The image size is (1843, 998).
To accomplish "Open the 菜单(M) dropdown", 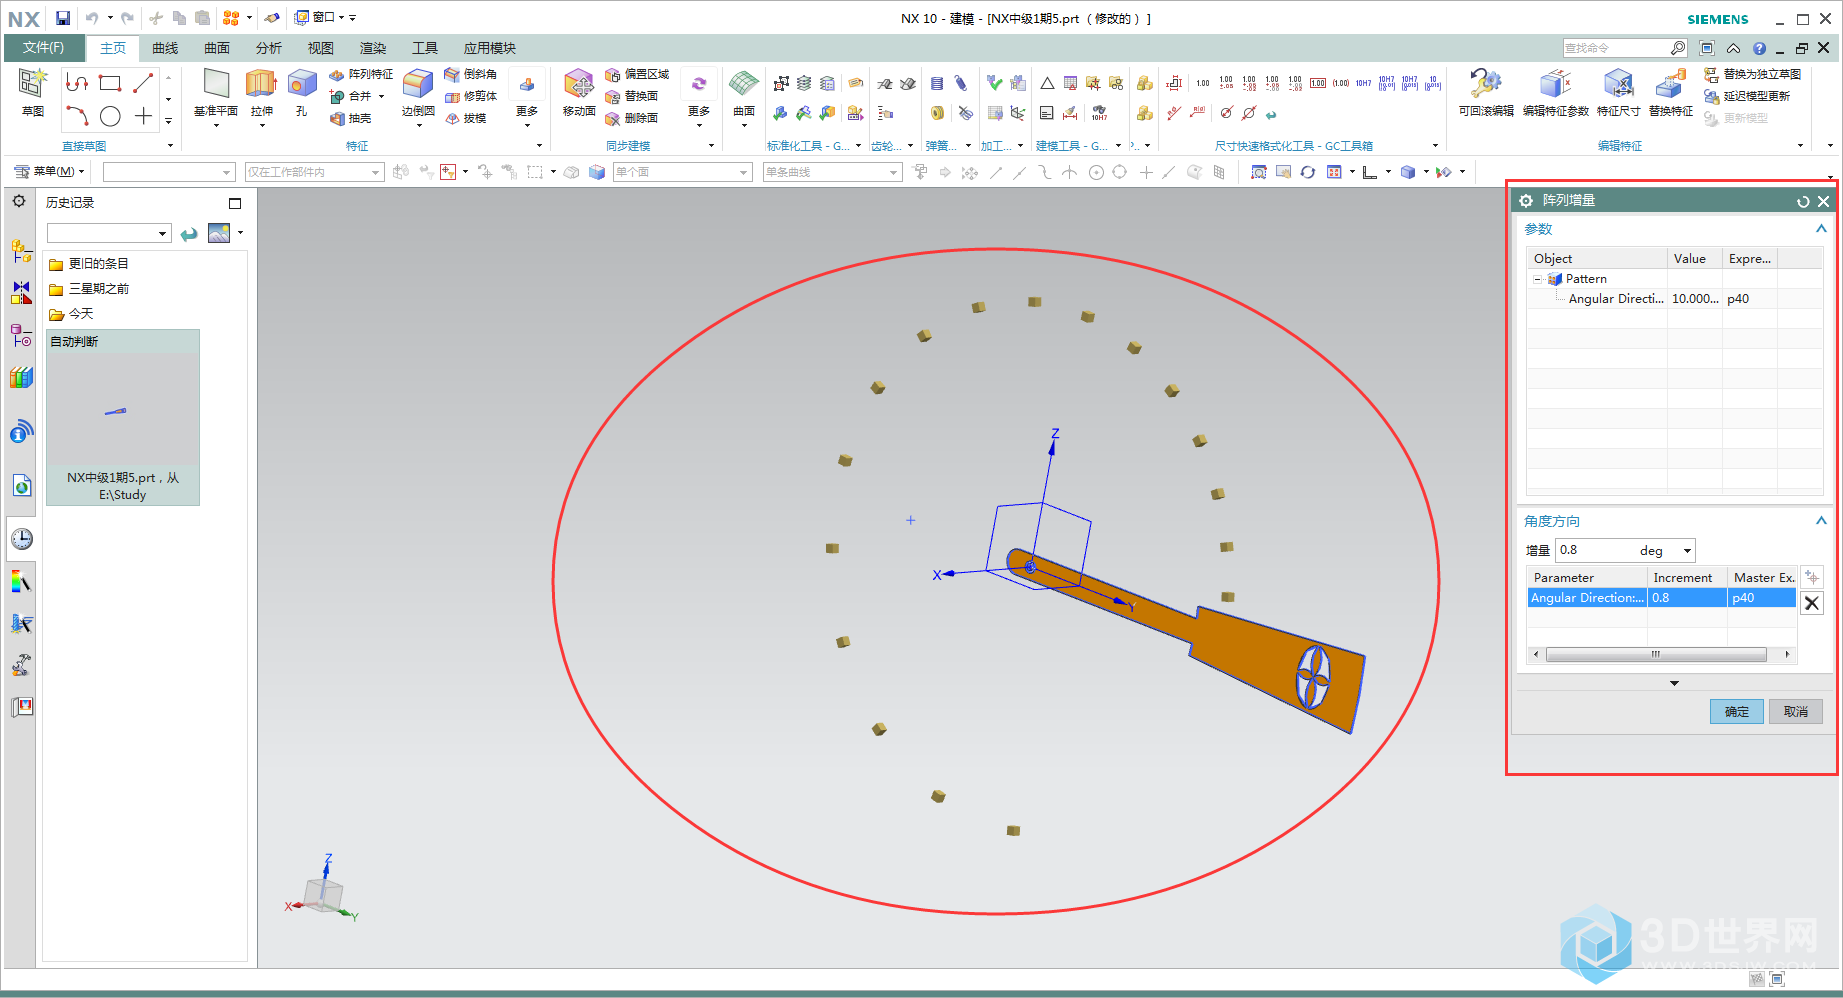I will pos(49,172).
